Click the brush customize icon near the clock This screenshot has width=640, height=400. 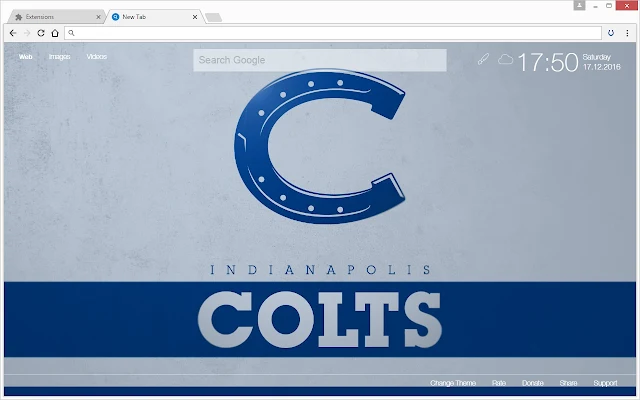point(483,59)
